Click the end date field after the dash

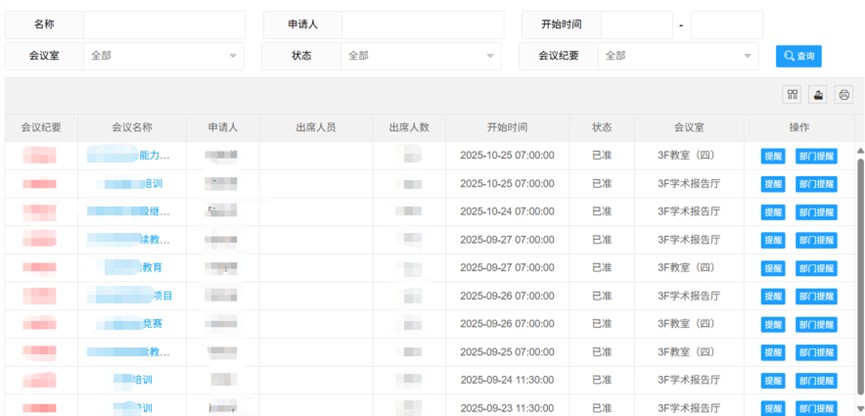tap(726, 24)
